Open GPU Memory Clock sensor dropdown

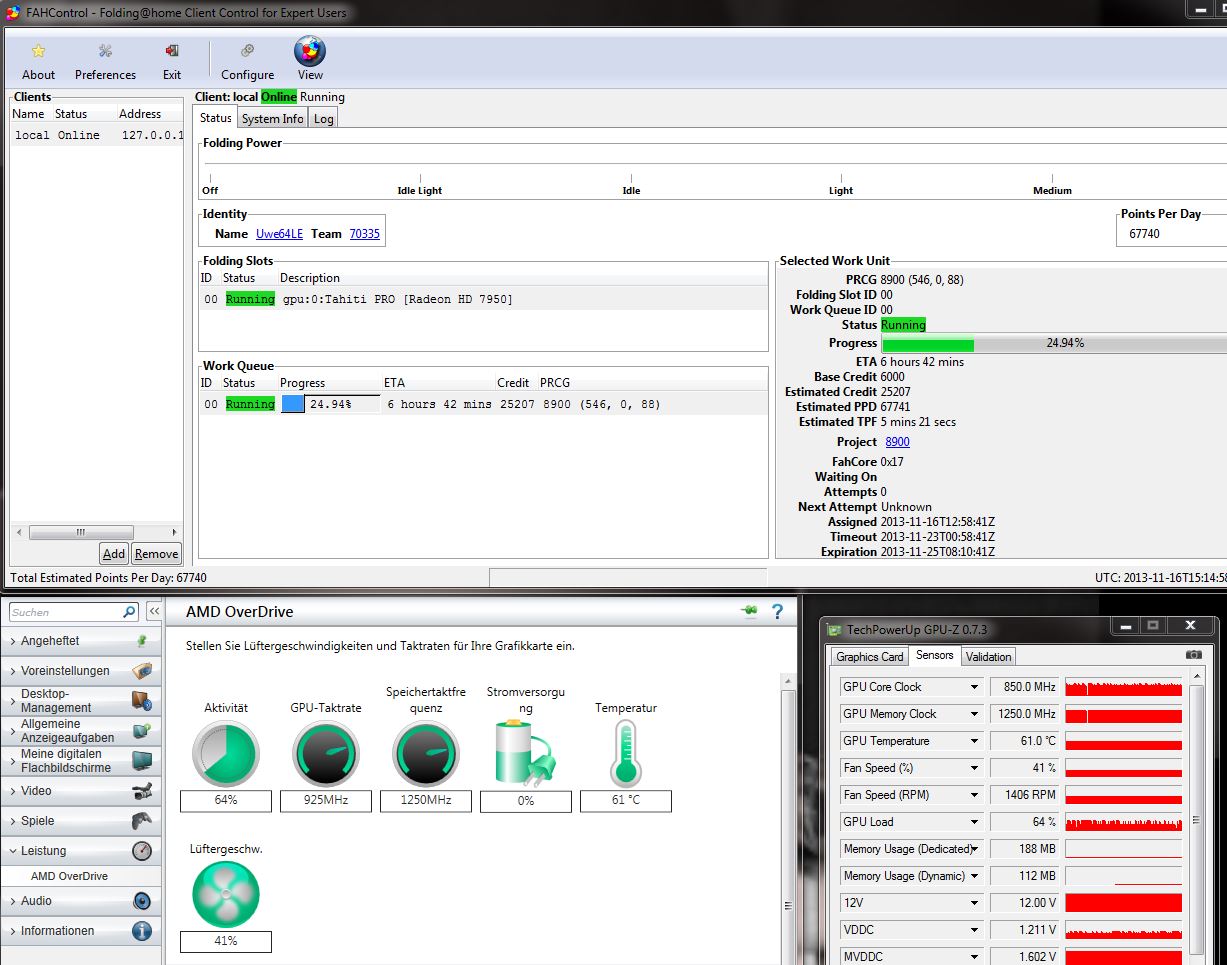(974, 714)
